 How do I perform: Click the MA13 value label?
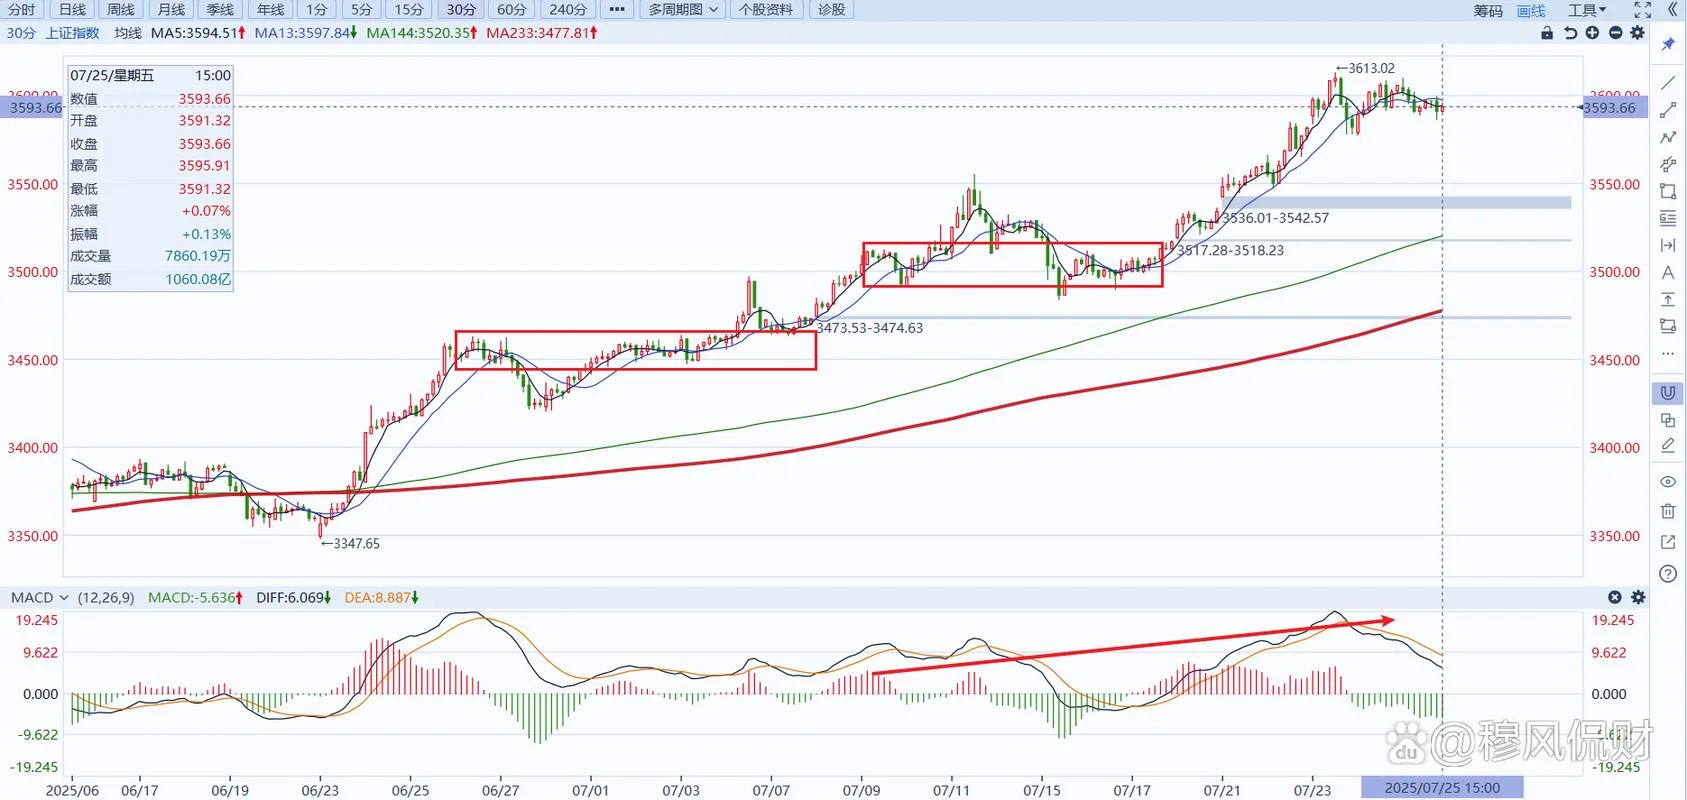(x=306, y=33)
